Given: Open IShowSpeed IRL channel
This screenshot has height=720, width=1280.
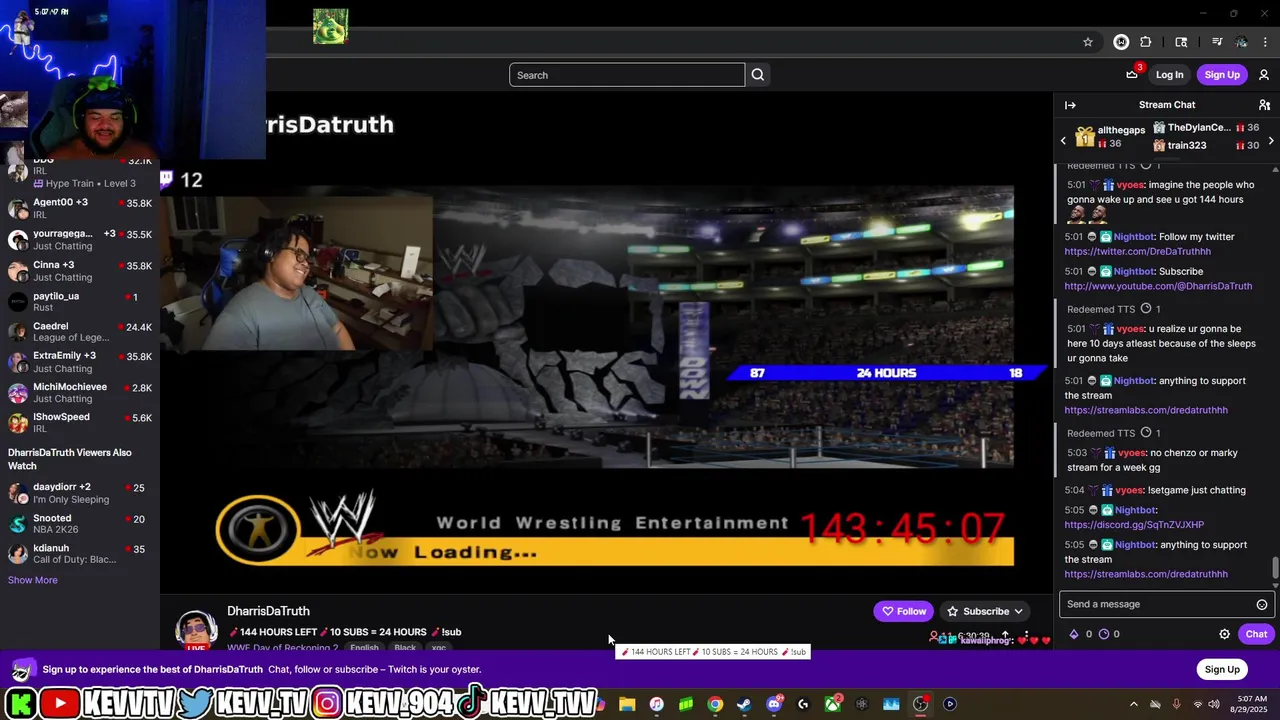Looking at the screenshot, I should 80,422.
